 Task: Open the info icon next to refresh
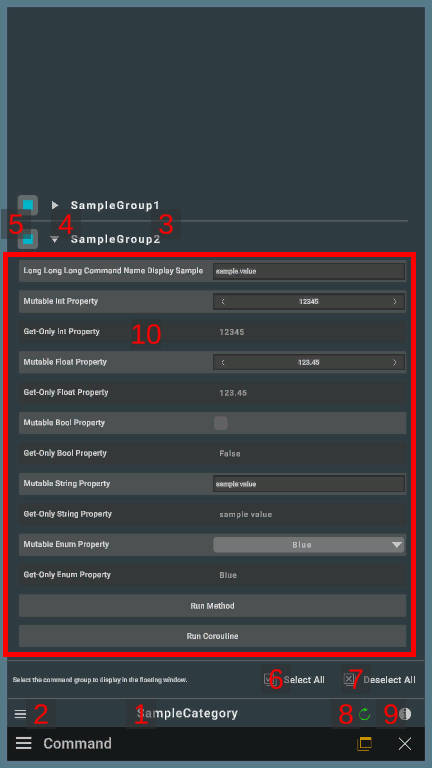click(x=405, y=714)
